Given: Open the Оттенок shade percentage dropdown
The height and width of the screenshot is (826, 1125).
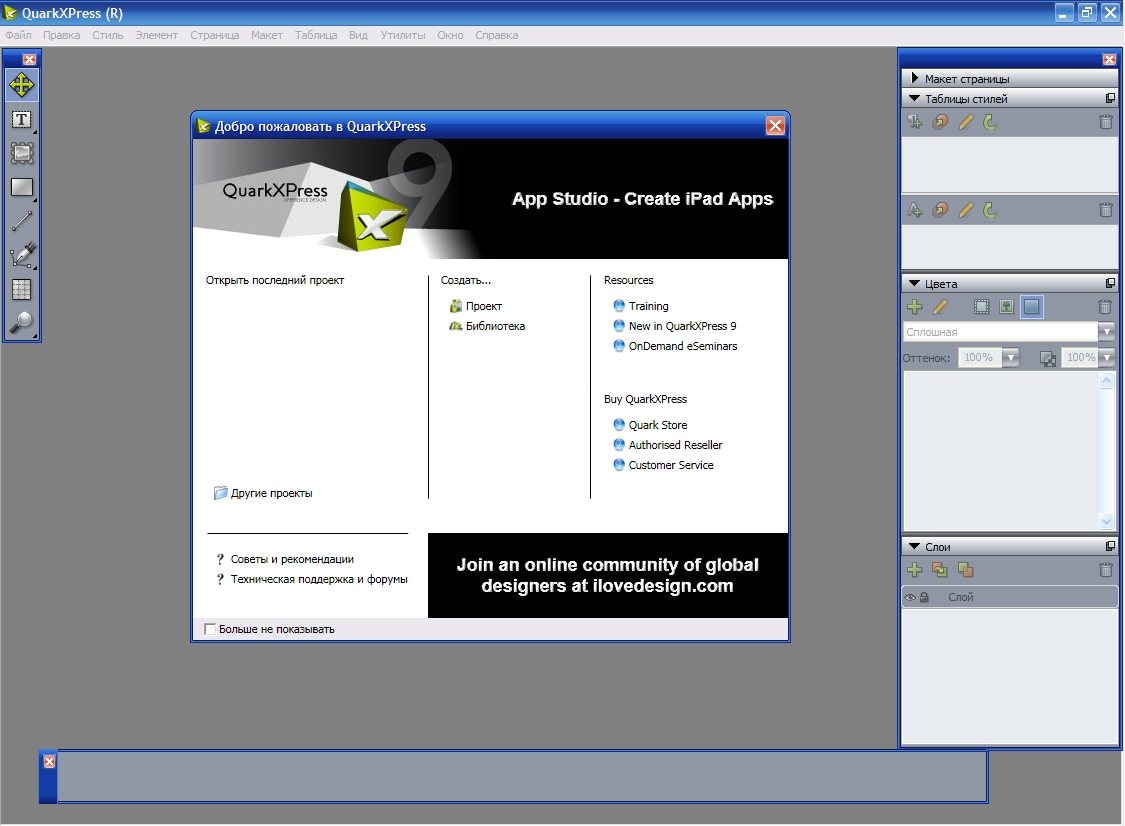Looking at the screenshot, I should [x=1010, y=357].
